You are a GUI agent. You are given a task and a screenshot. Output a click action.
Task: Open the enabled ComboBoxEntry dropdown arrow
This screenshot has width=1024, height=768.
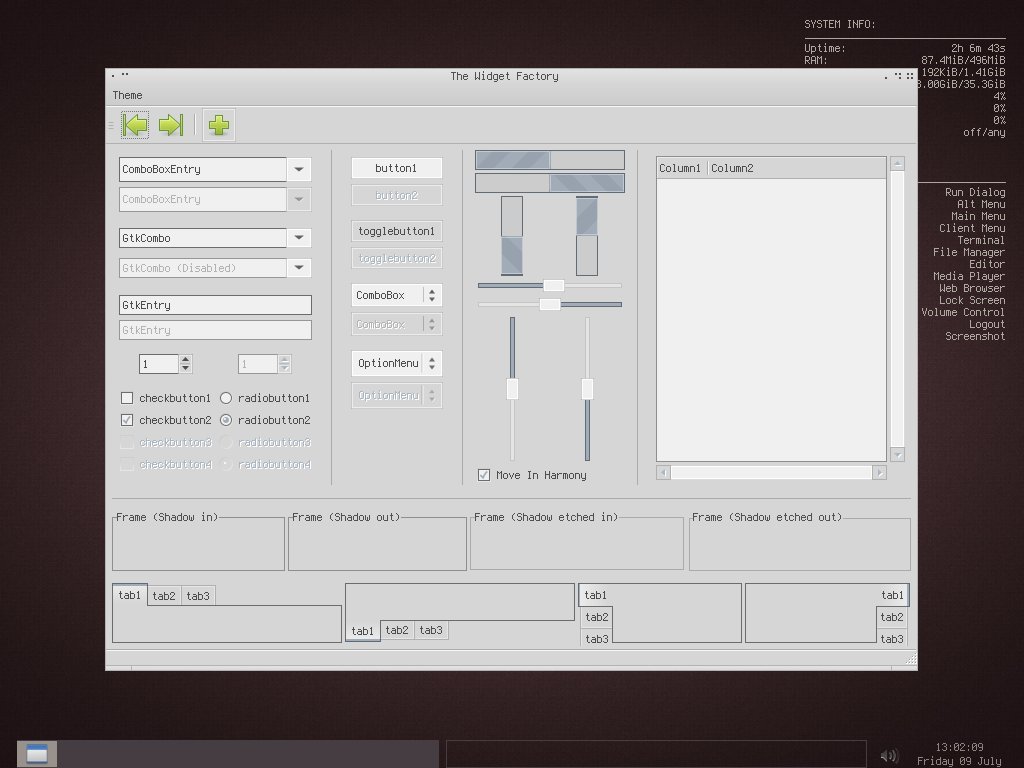[x=298, y=169]
